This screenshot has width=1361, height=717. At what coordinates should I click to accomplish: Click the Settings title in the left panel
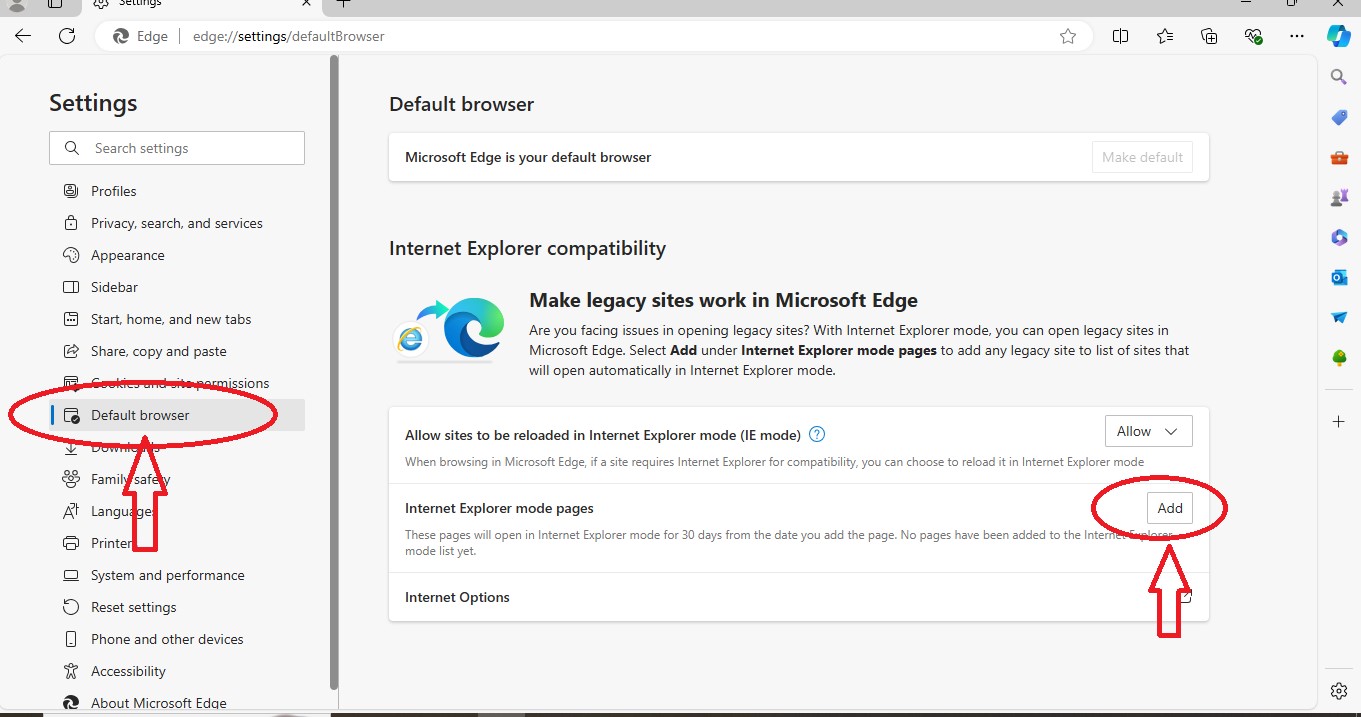click(x=93, y=103)
